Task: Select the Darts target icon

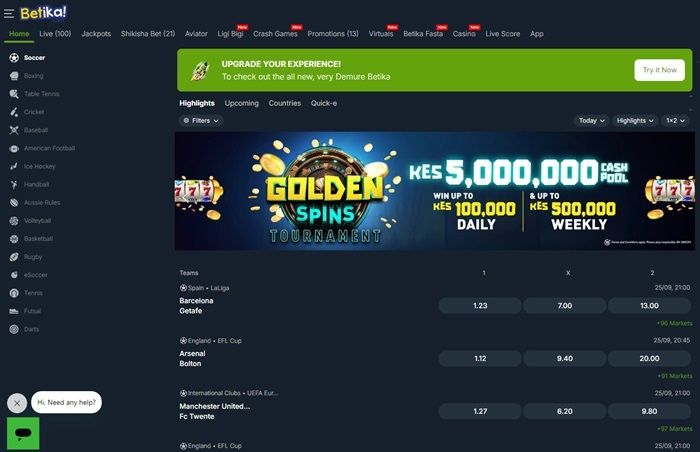Action: (x=14, y=329)
